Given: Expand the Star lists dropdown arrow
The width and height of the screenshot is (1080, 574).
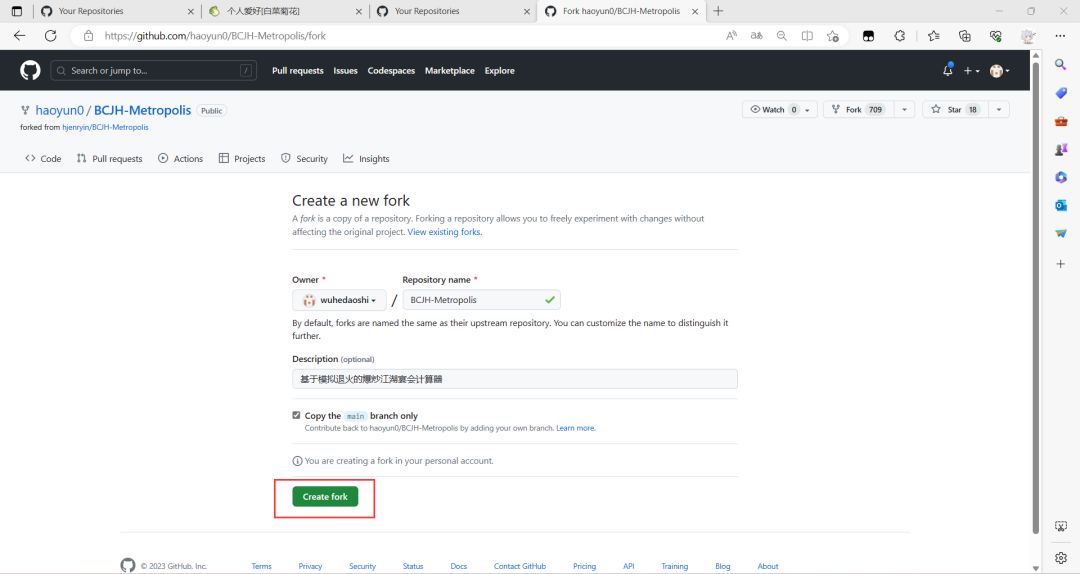Looking at the screenshot, I should 999,110.
